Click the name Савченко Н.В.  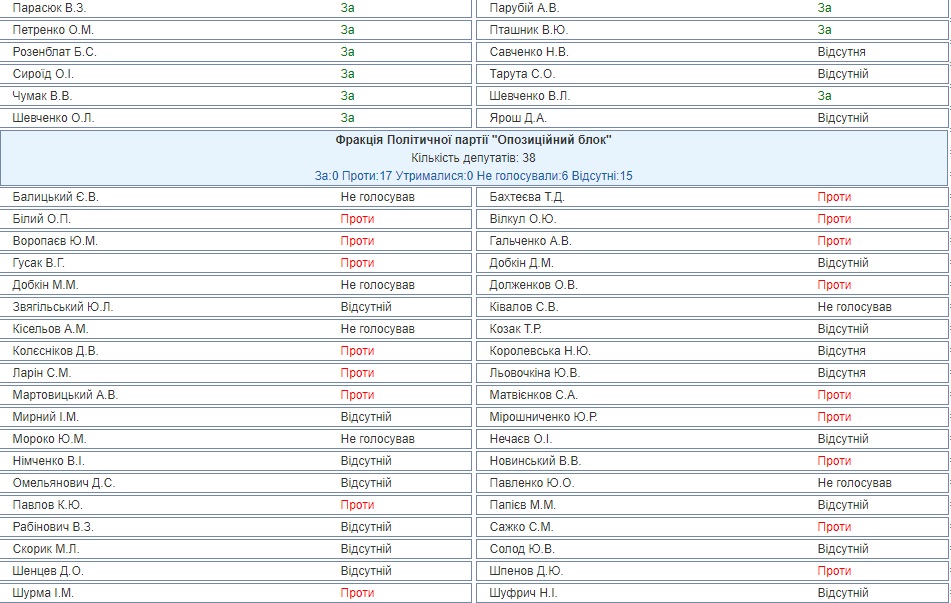[529, 52]
